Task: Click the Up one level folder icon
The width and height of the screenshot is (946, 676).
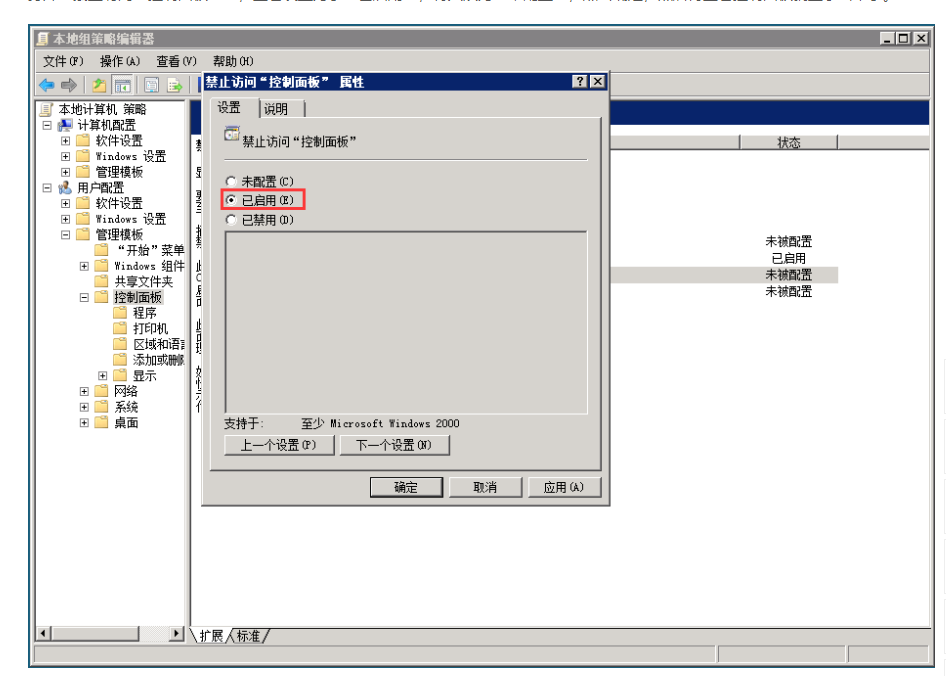Action: pos(99,85)
